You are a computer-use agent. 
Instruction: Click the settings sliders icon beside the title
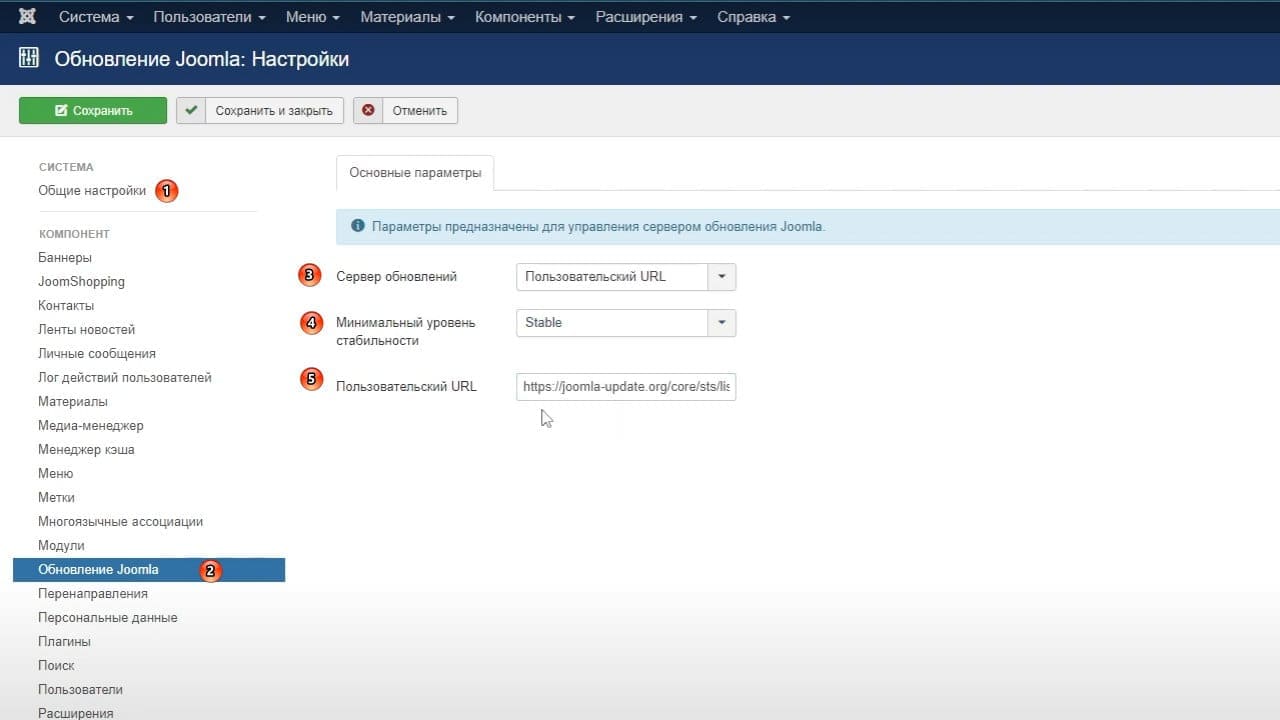click(29, 58)
